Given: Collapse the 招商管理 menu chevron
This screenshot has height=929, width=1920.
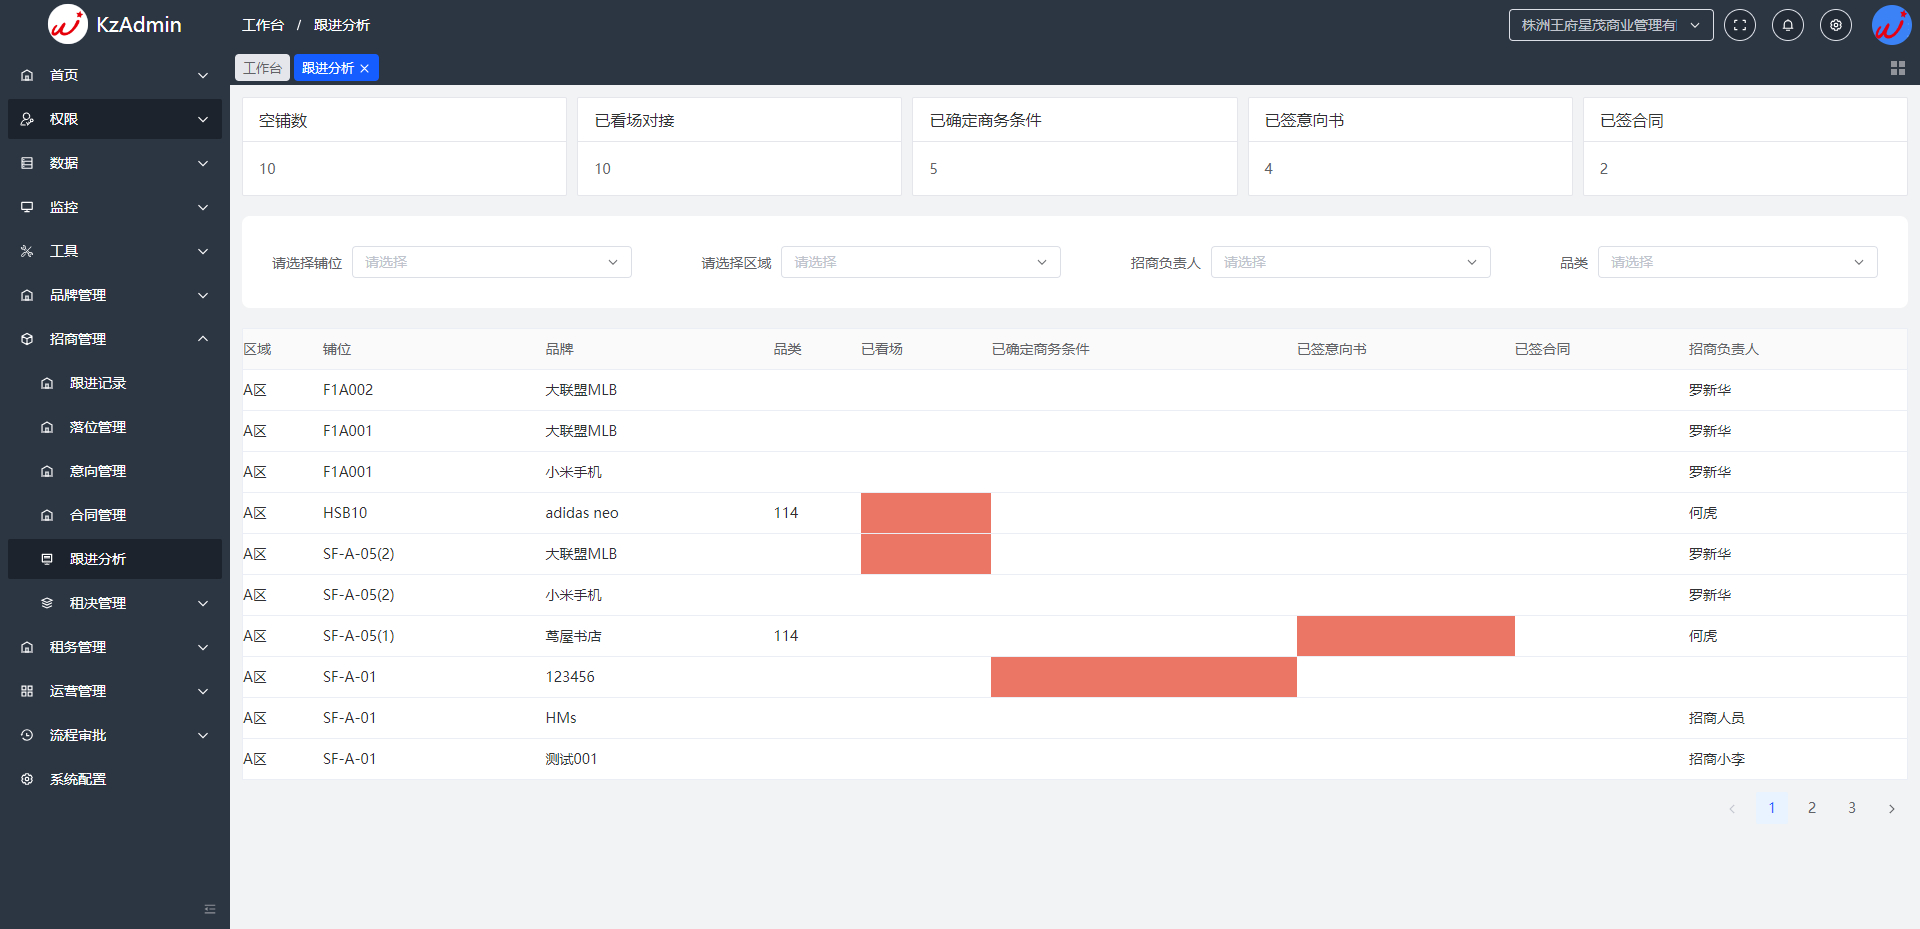Looking at the screenshot, I should 203,339.
